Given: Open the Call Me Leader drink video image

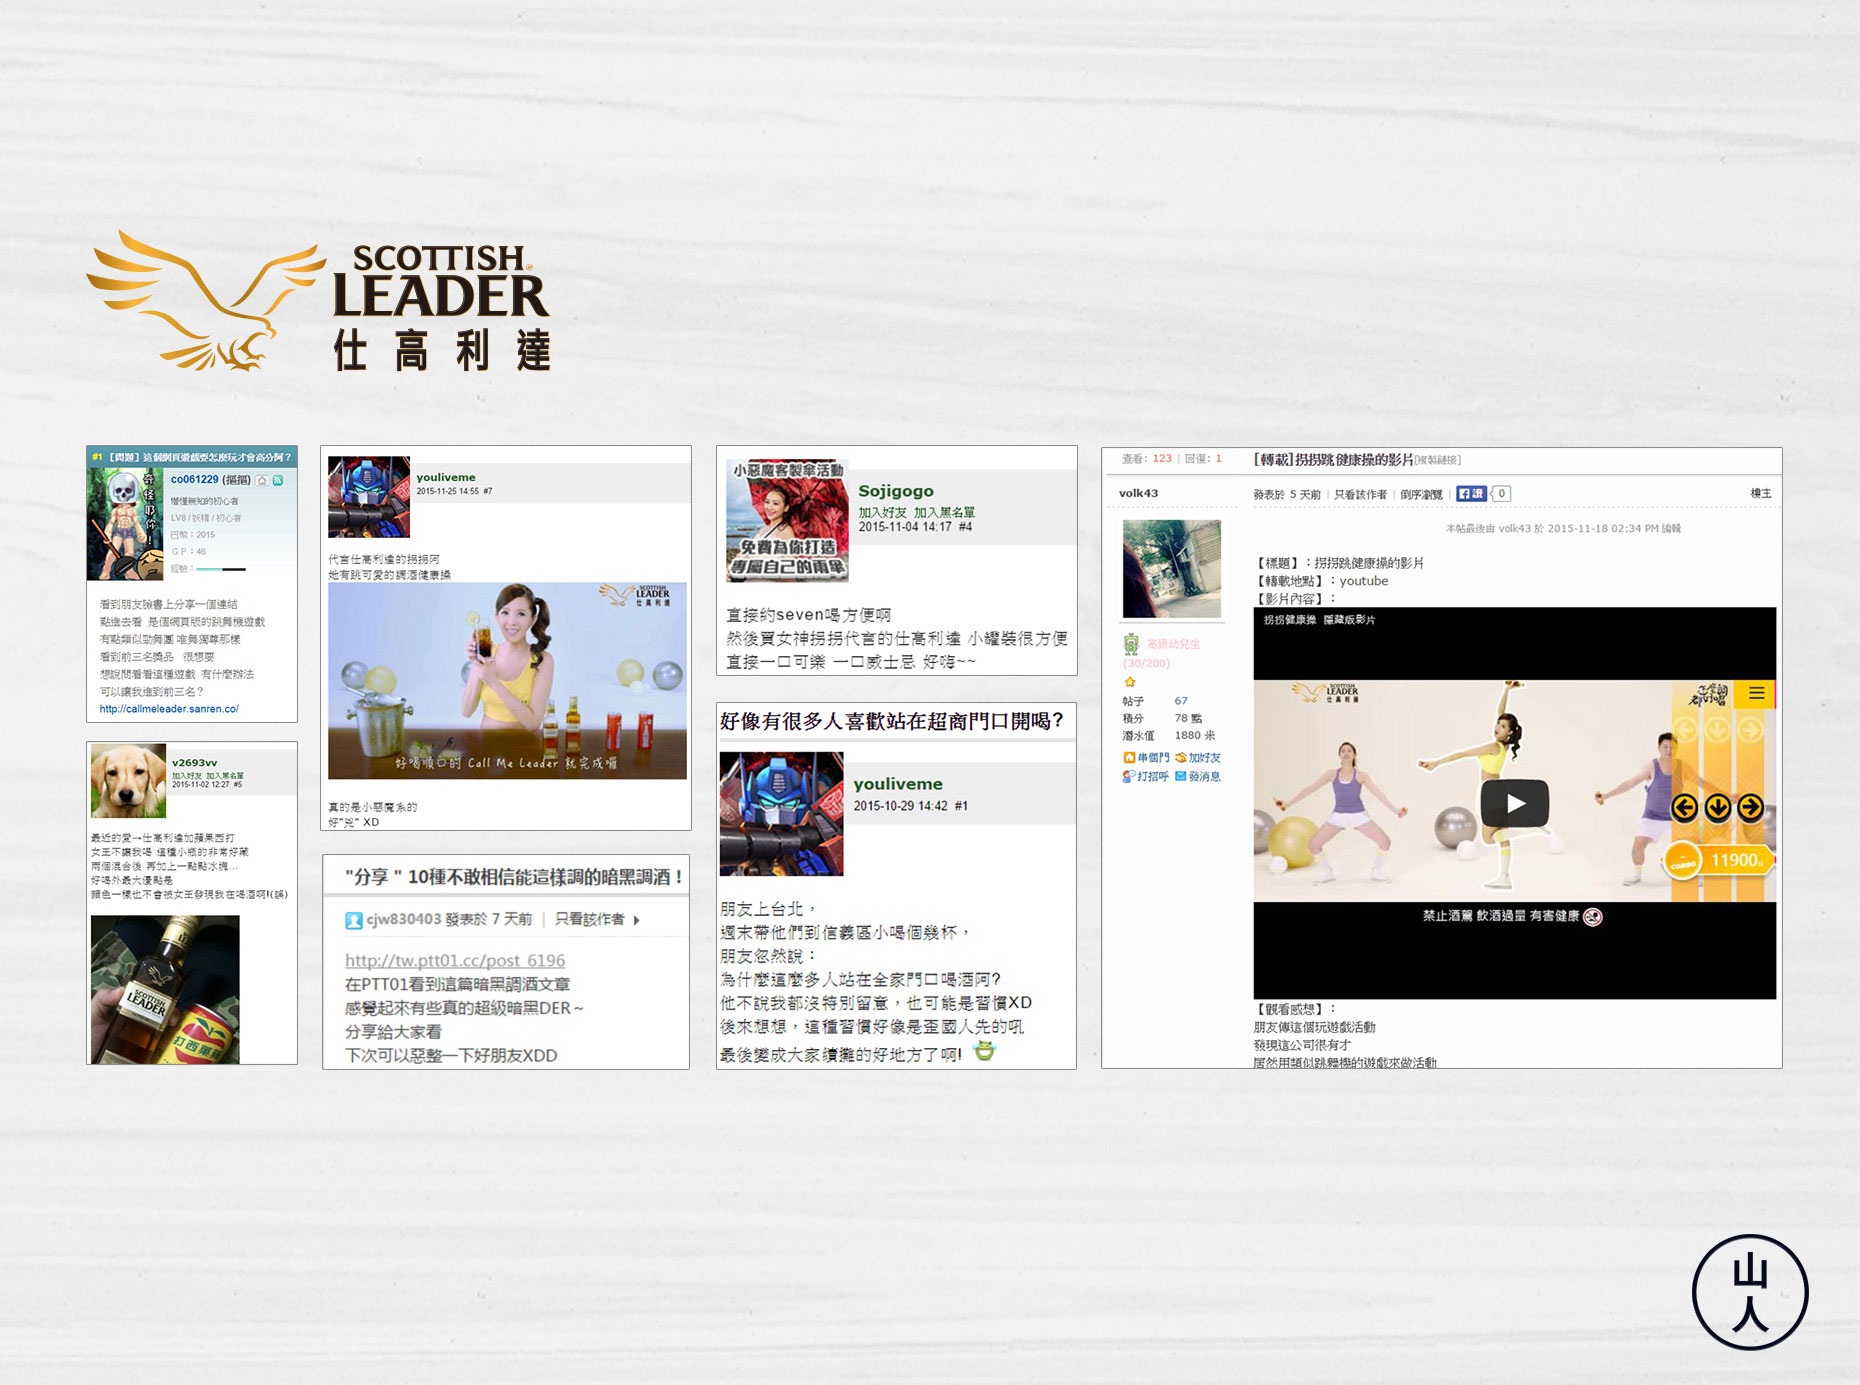Looking at the screenshot, I should click(507, 681).
